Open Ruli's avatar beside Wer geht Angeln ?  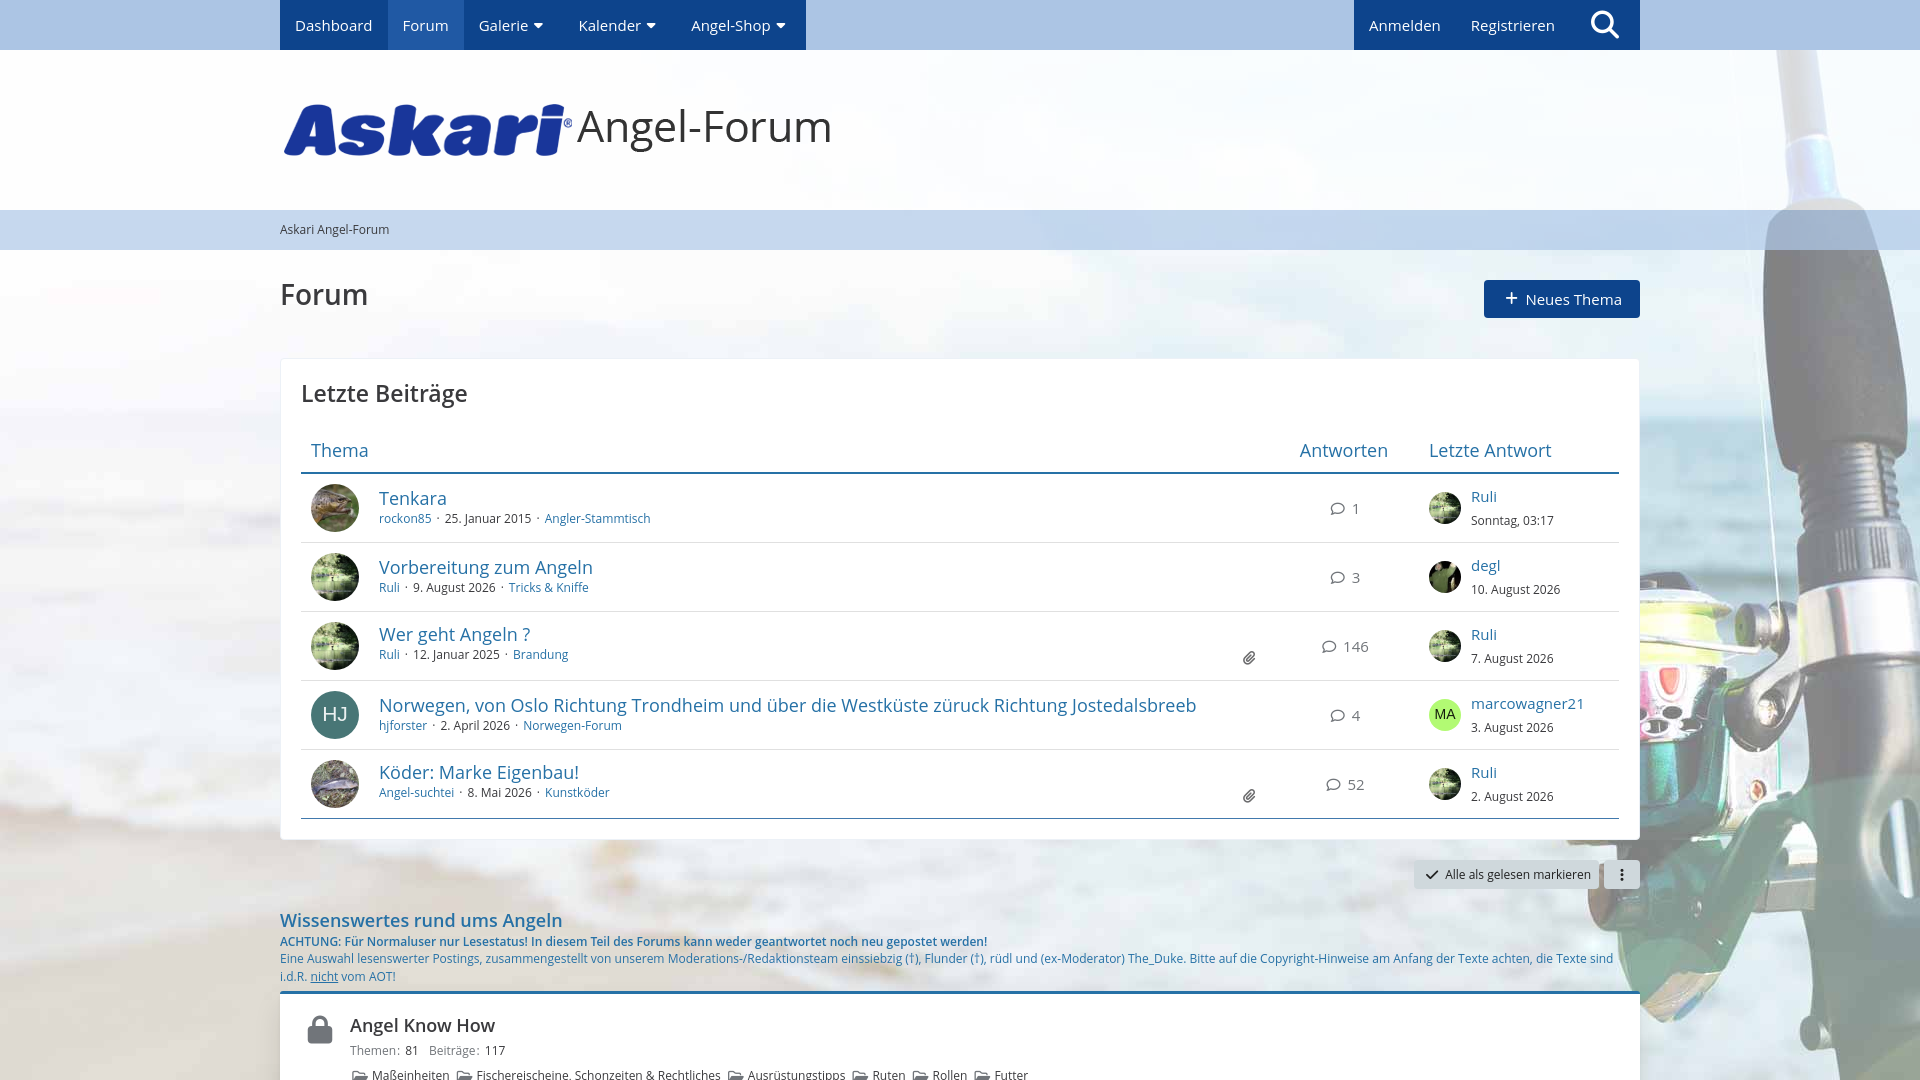335,646
